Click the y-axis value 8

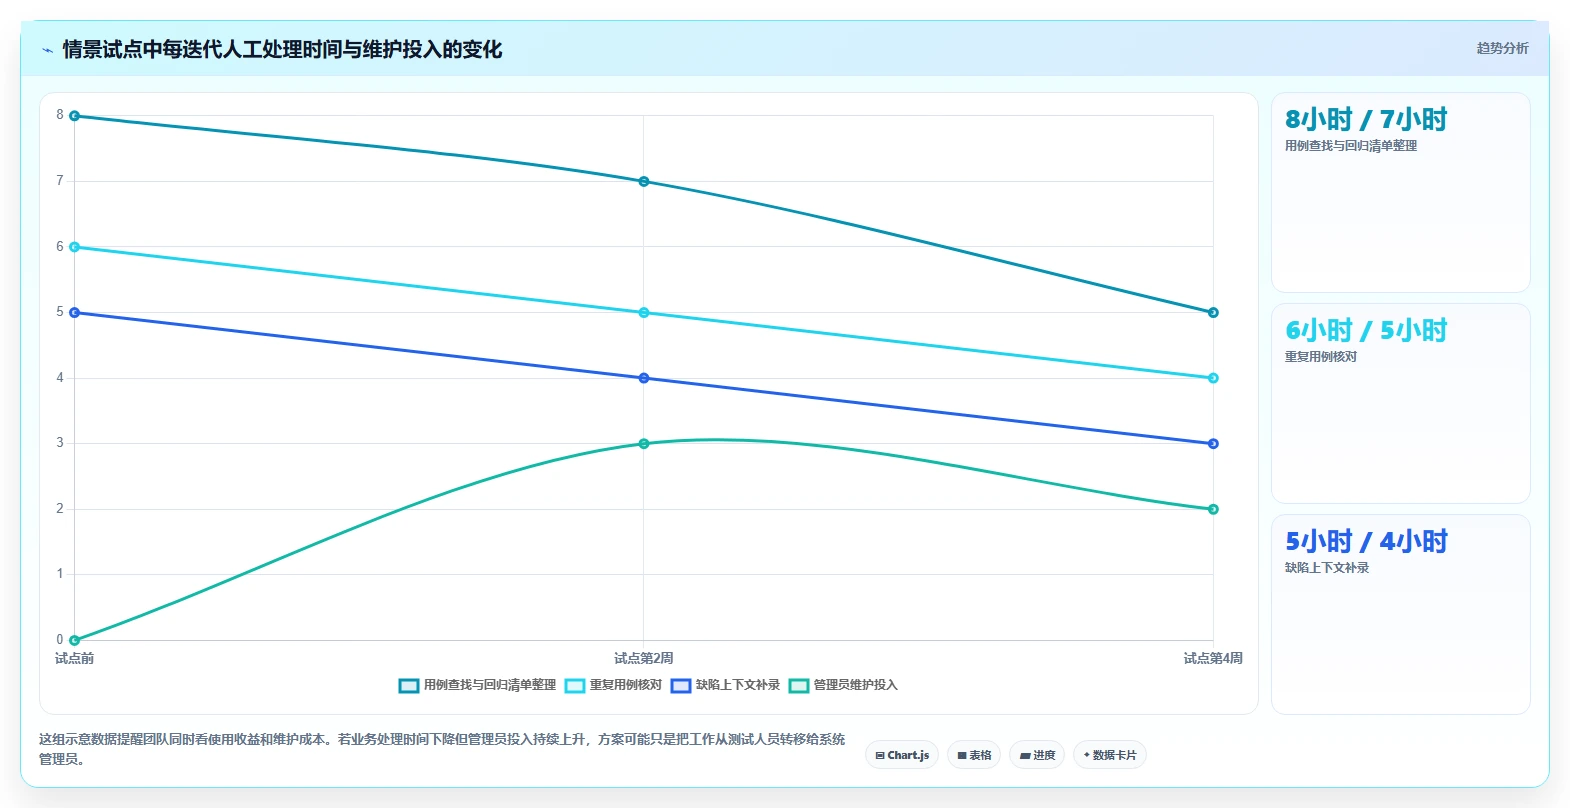60,115
